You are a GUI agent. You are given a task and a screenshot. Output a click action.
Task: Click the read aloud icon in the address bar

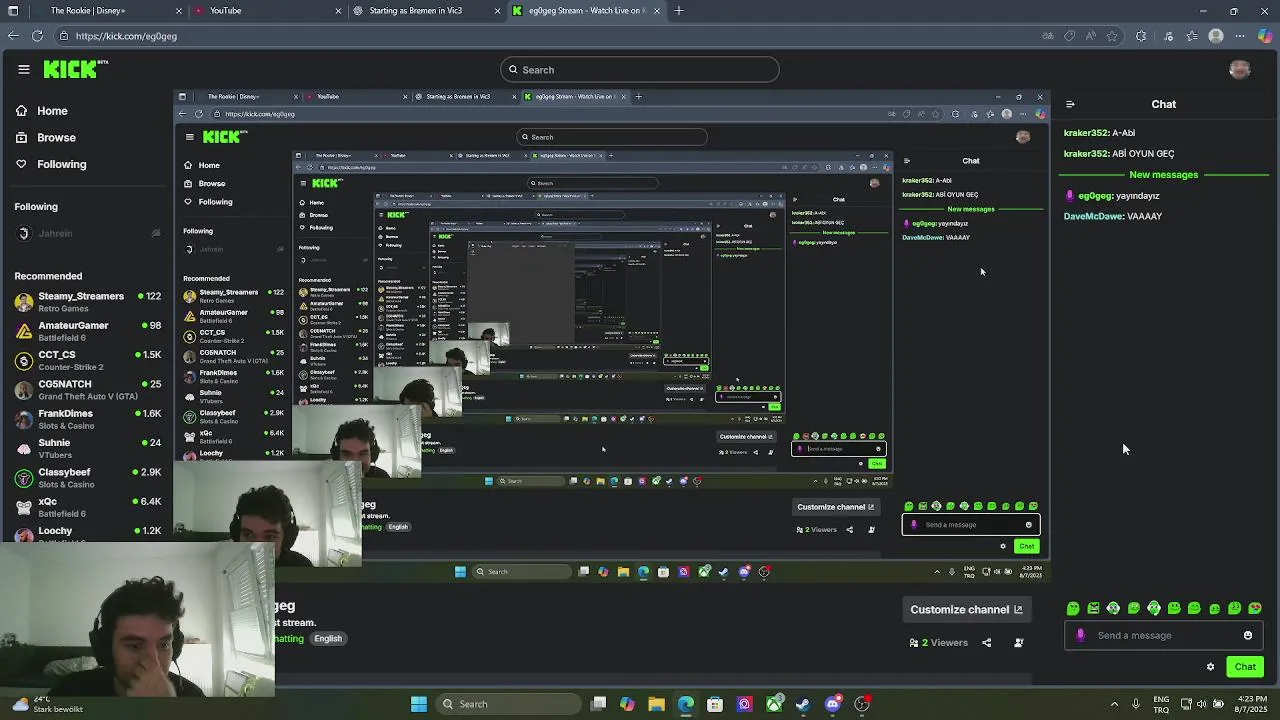point(1090,36)
